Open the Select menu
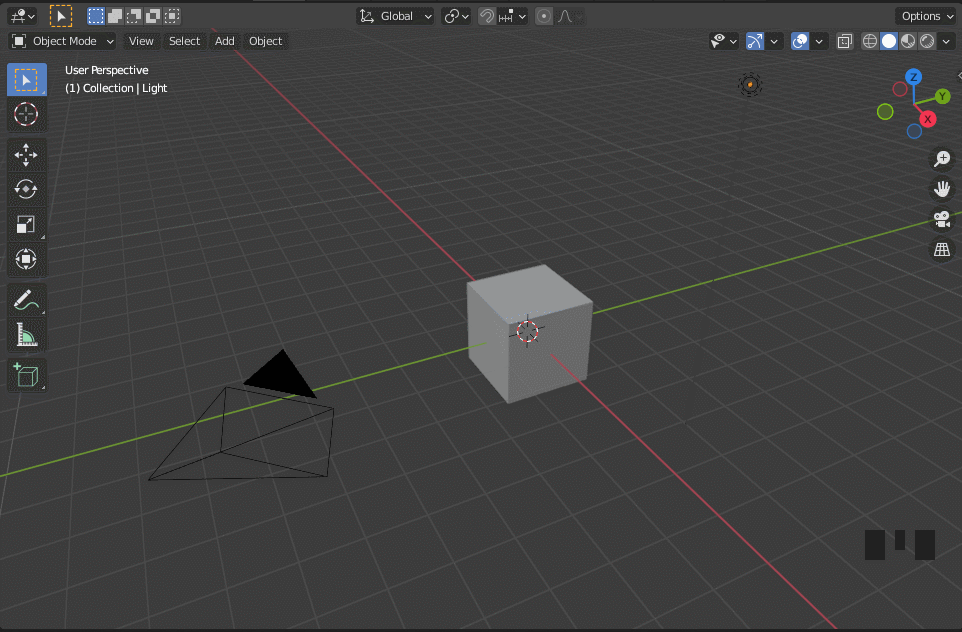This screenshot has height=632, width=962. [x=184, y=41]
